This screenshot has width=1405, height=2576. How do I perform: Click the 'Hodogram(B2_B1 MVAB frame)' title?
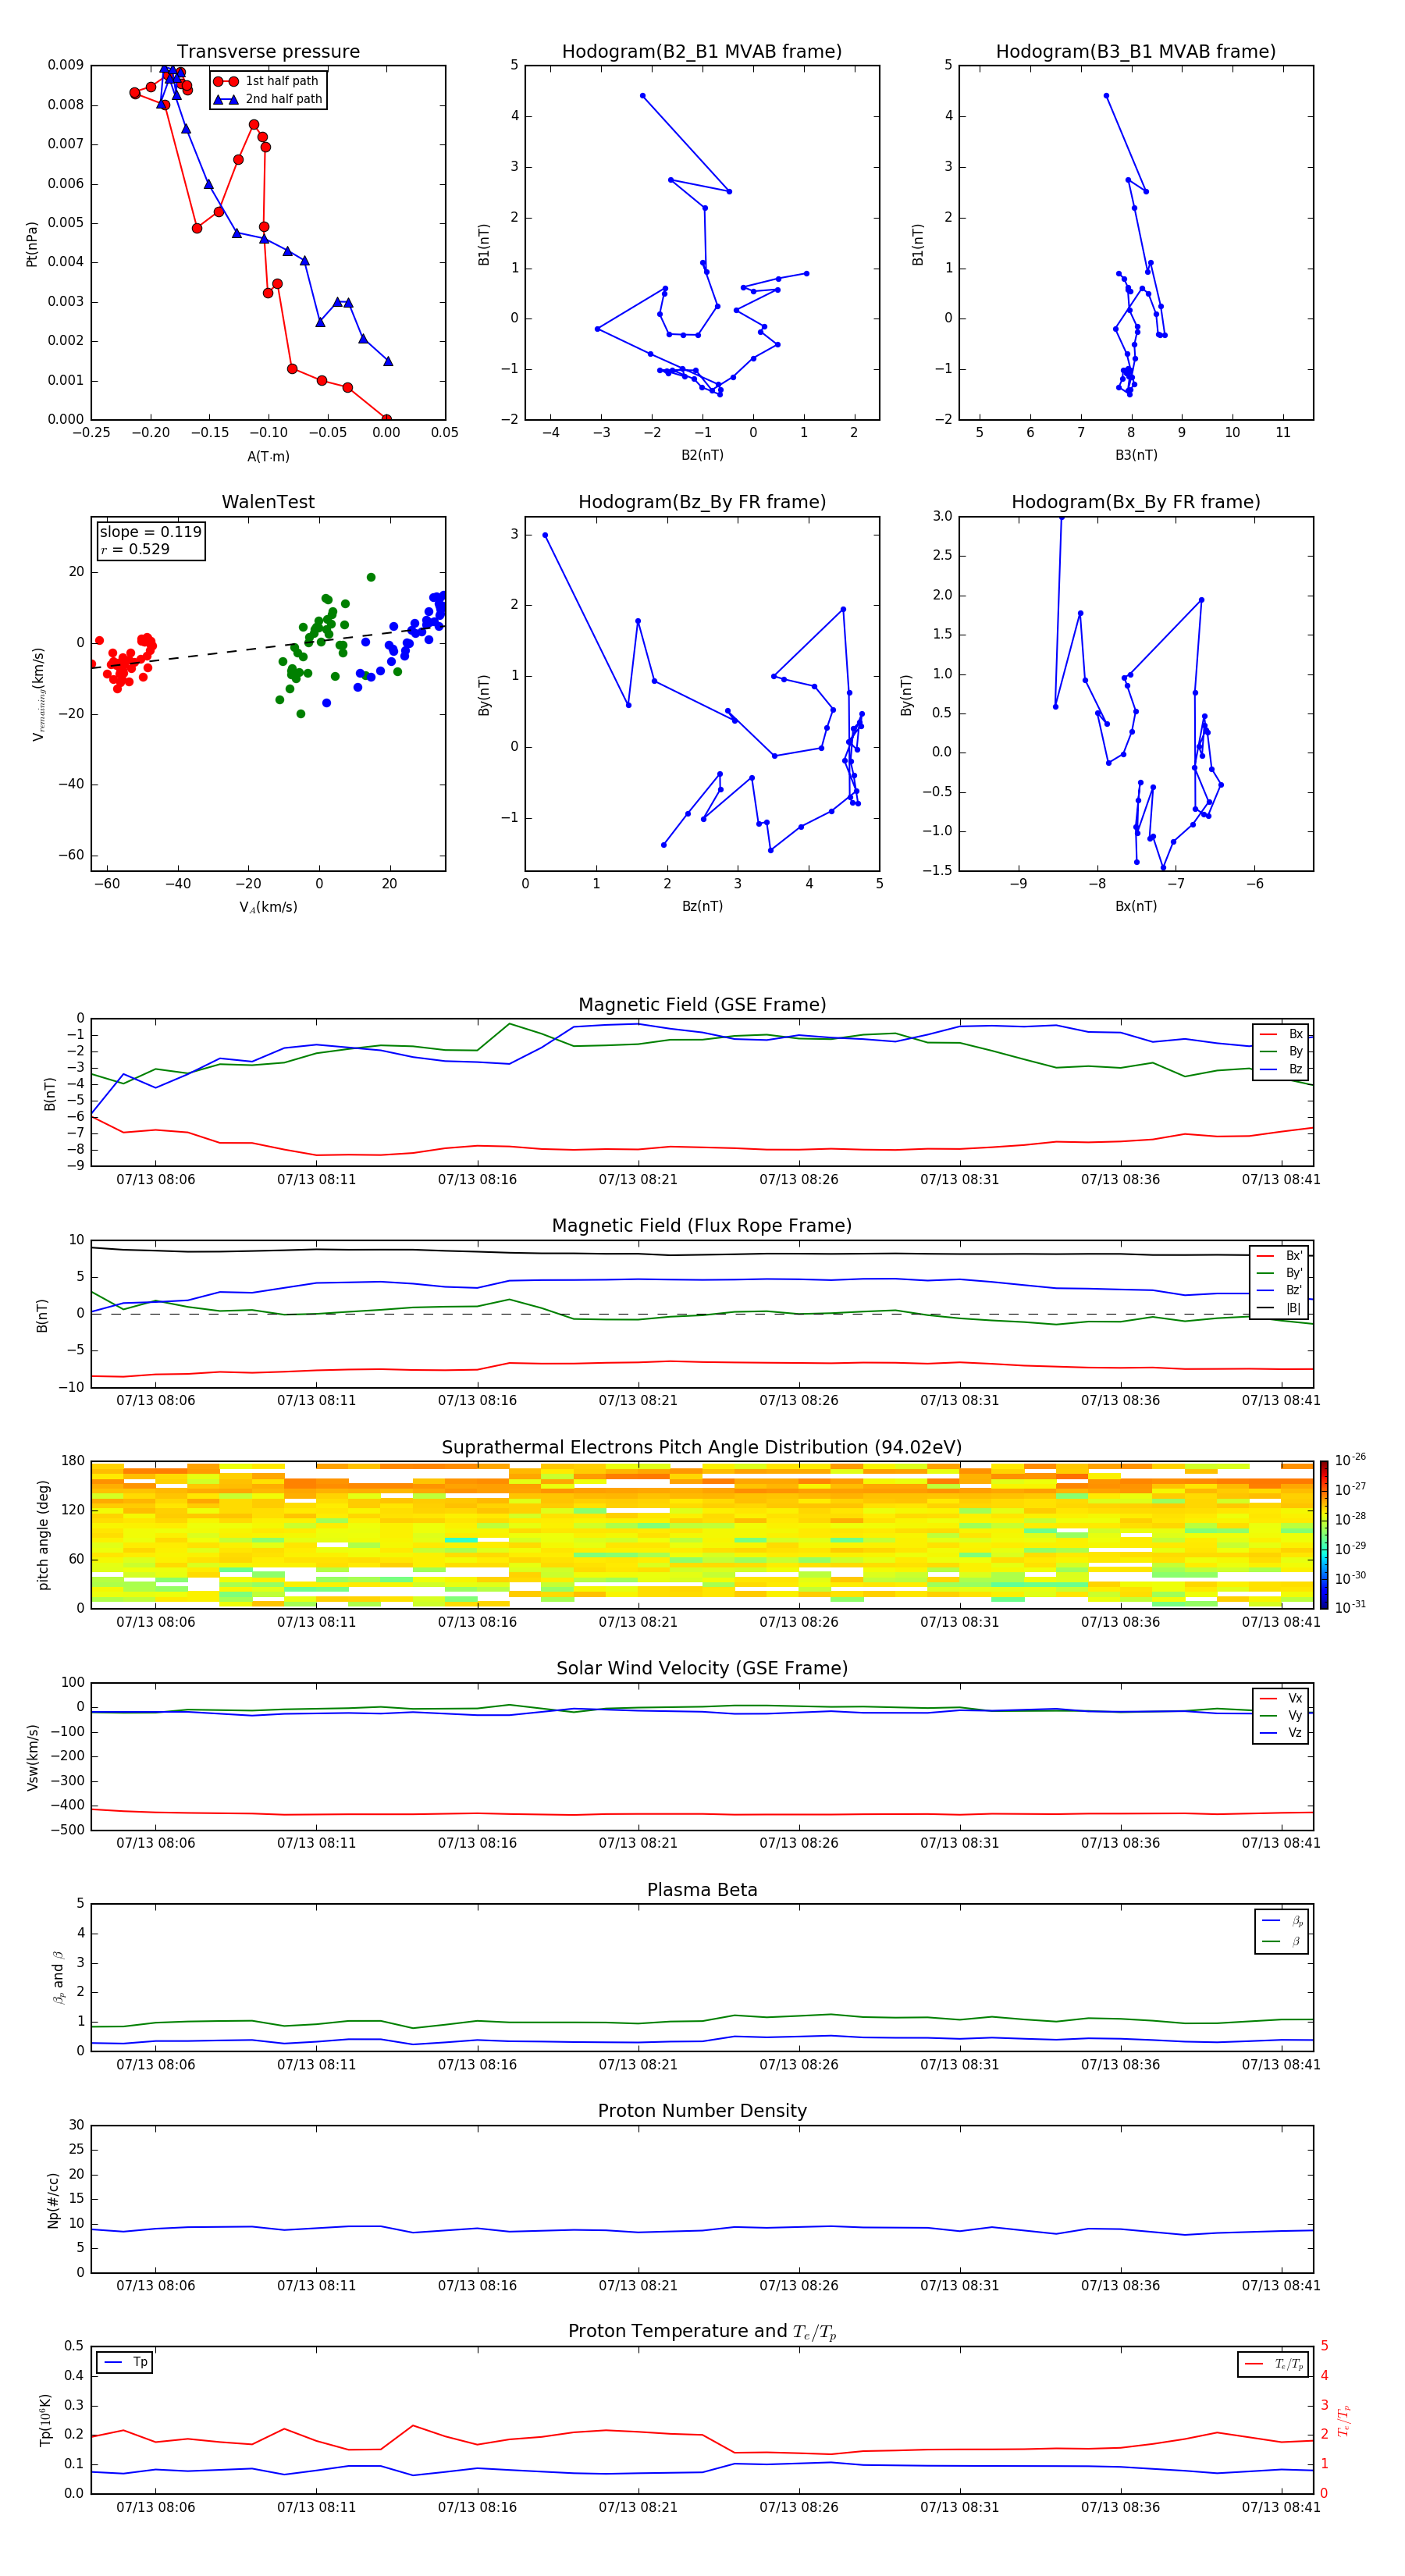pyautogui.click(x=702, y=51)
